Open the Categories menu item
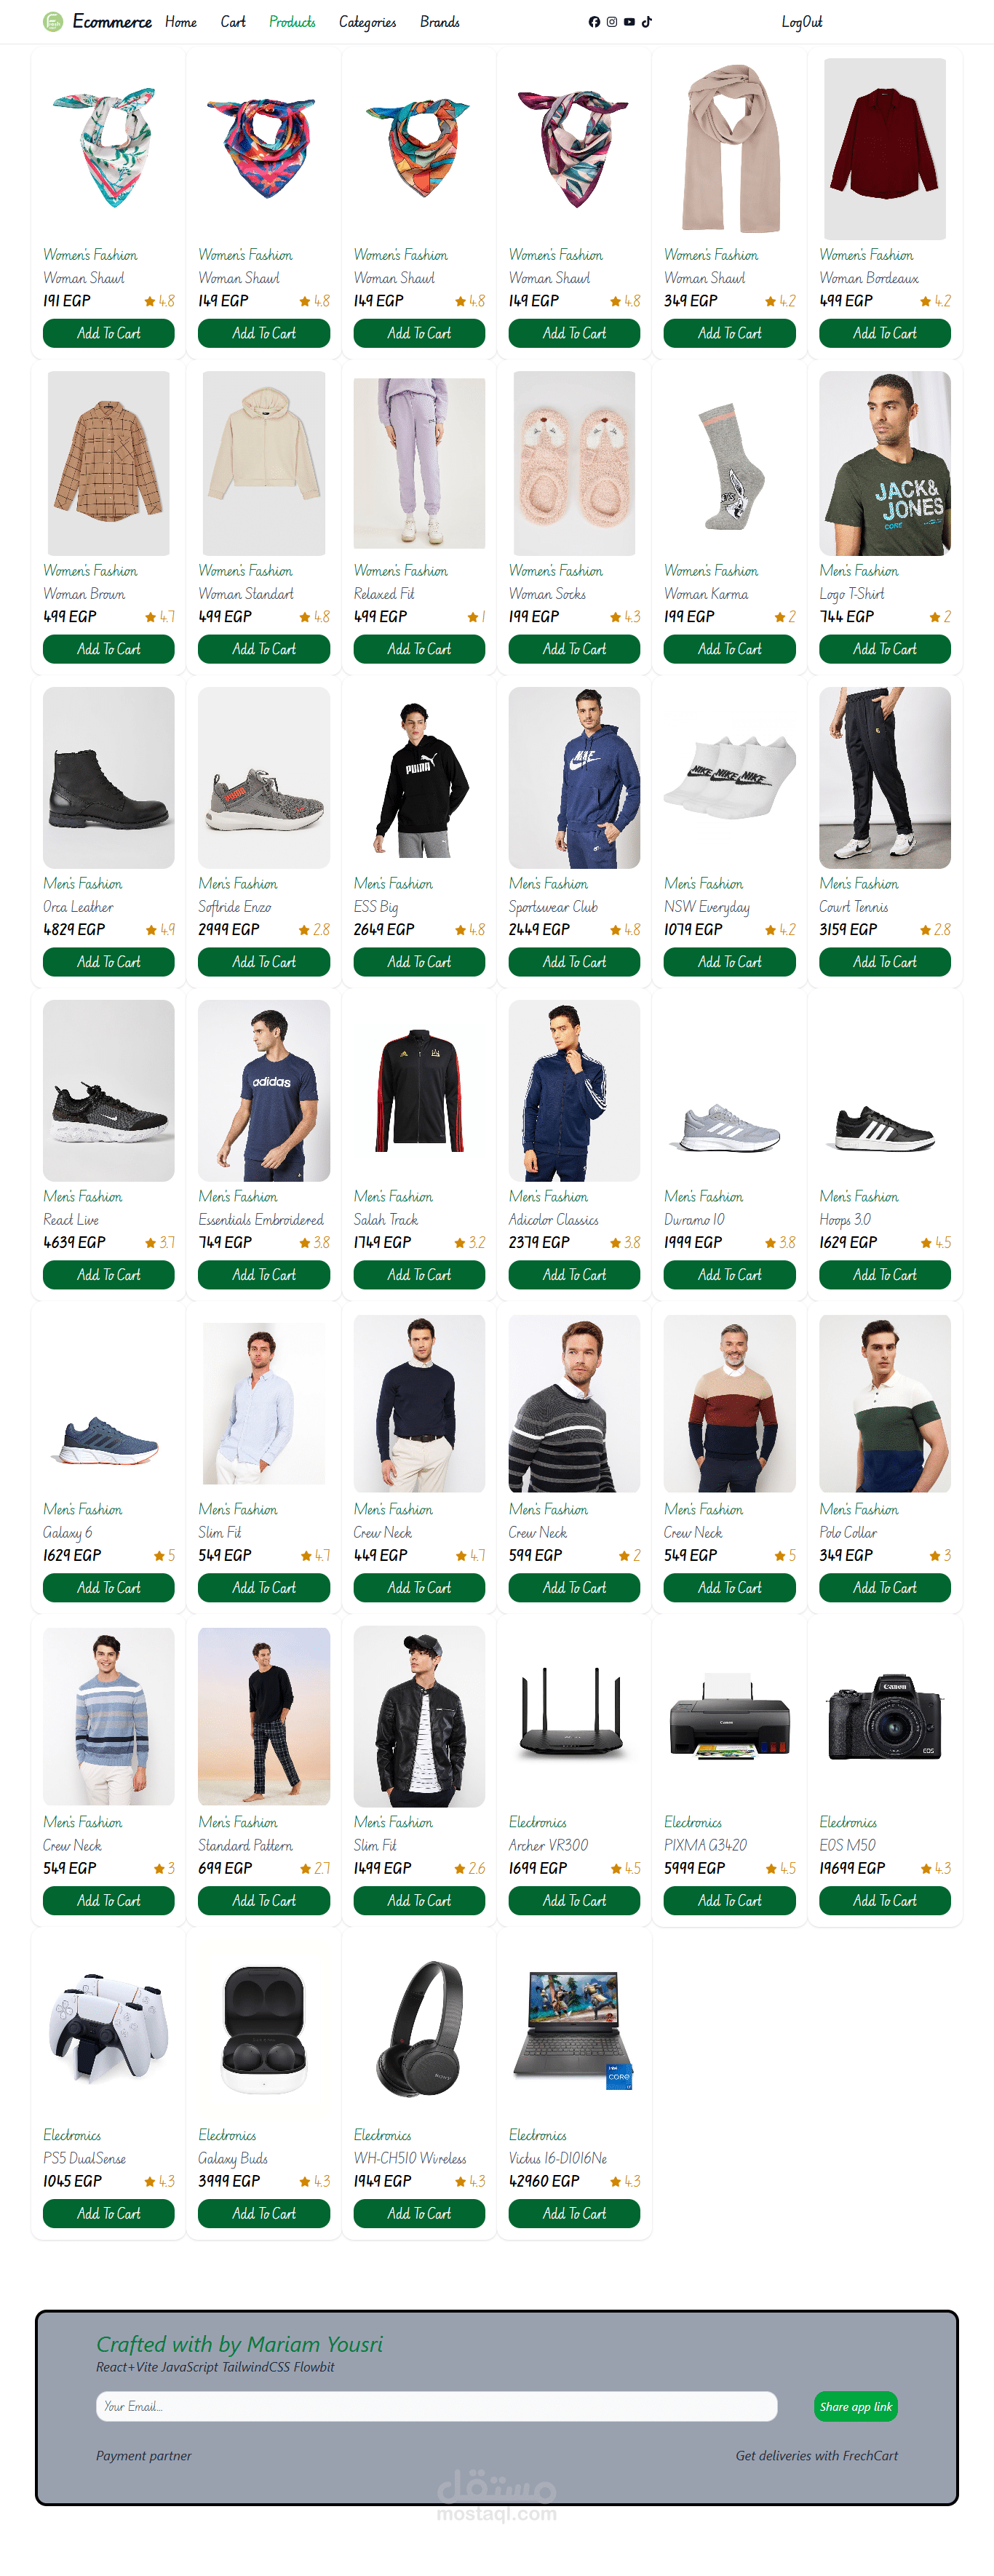The image size is (994, 2576). 367,22
